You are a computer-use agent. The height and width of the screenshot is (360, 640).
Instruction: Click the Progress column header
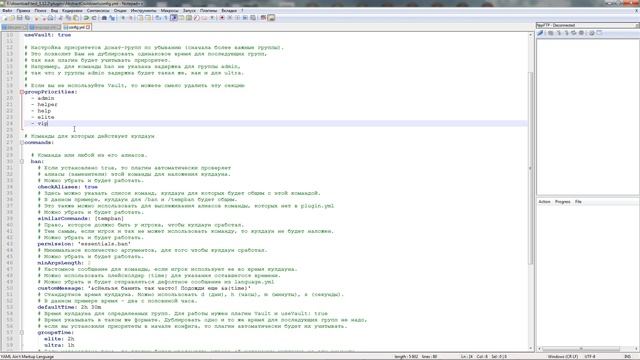click(x=562, y=202)
